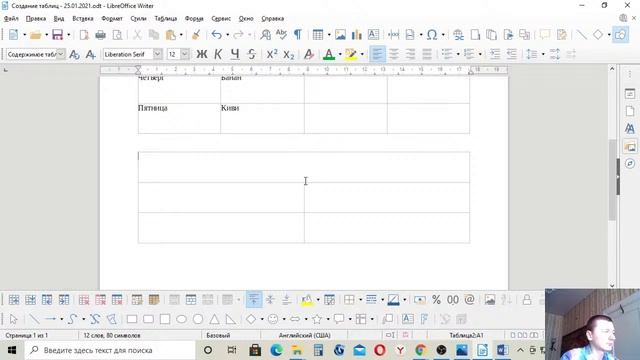Toggle Strikethrough formatting
Viewport: 640px width, 360px height.
pyautogui.click(x=251, y=54)
